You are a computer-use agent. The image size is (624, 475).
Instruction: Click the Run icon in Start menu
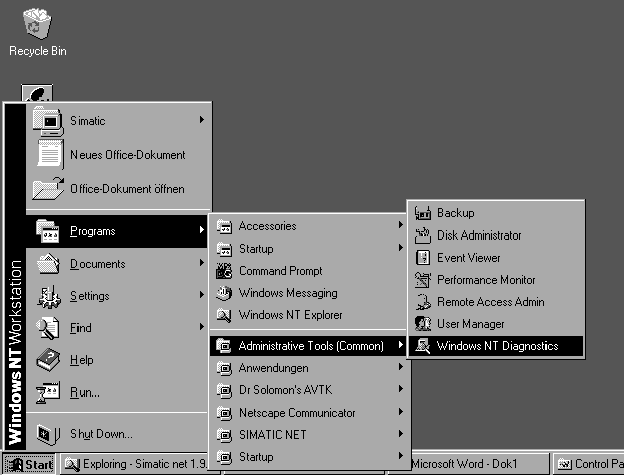(48, 392)
